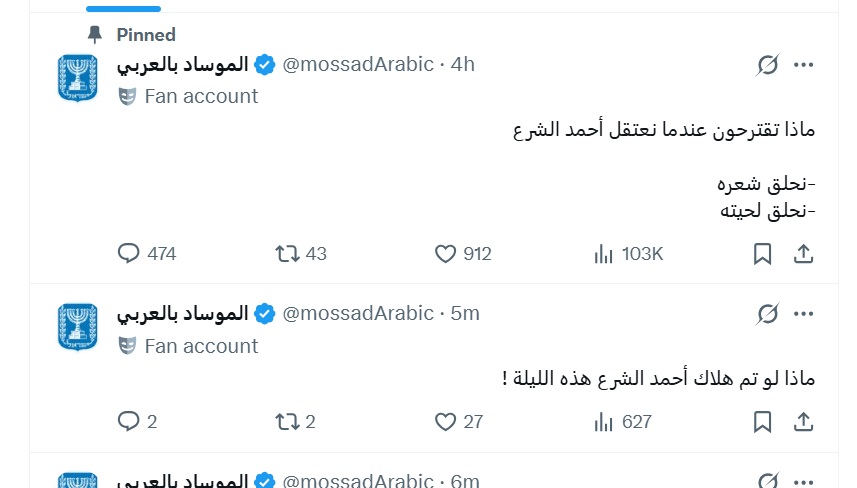The height and width of the screenshot is (488, 857).
Task: Share the pinned post
Action: point(803,254)
